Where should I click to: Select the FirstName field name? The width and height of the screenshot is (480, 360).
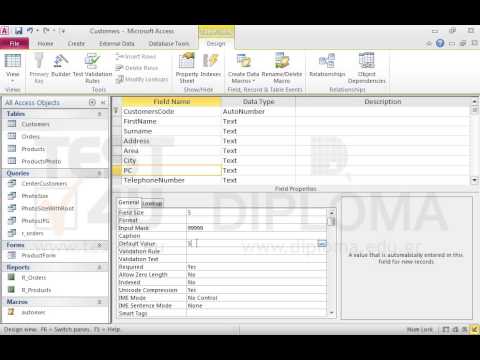(x=140, y=121)
